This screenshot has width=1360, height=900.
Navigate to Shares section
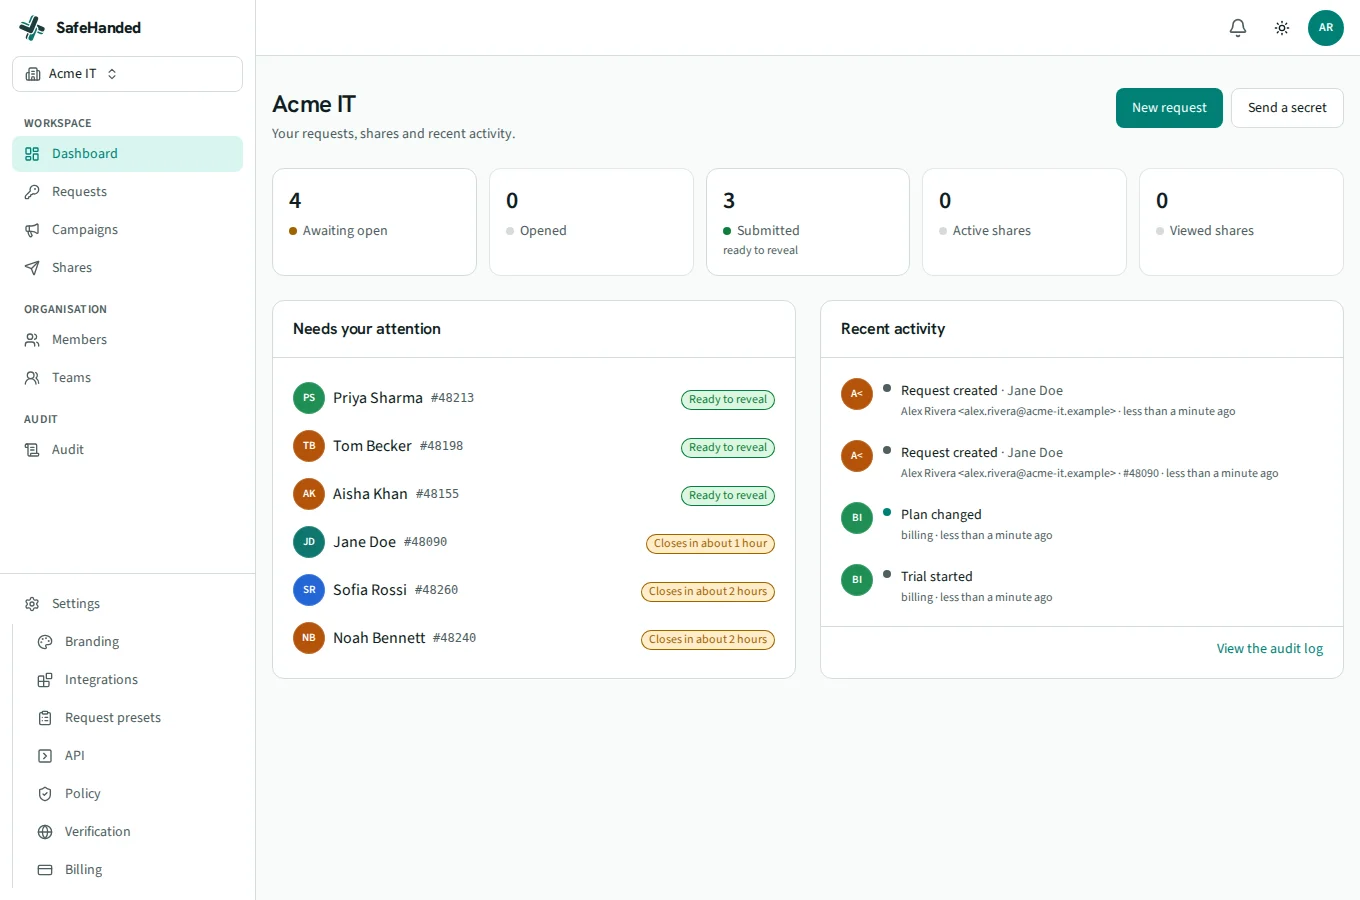coord(127,268)
